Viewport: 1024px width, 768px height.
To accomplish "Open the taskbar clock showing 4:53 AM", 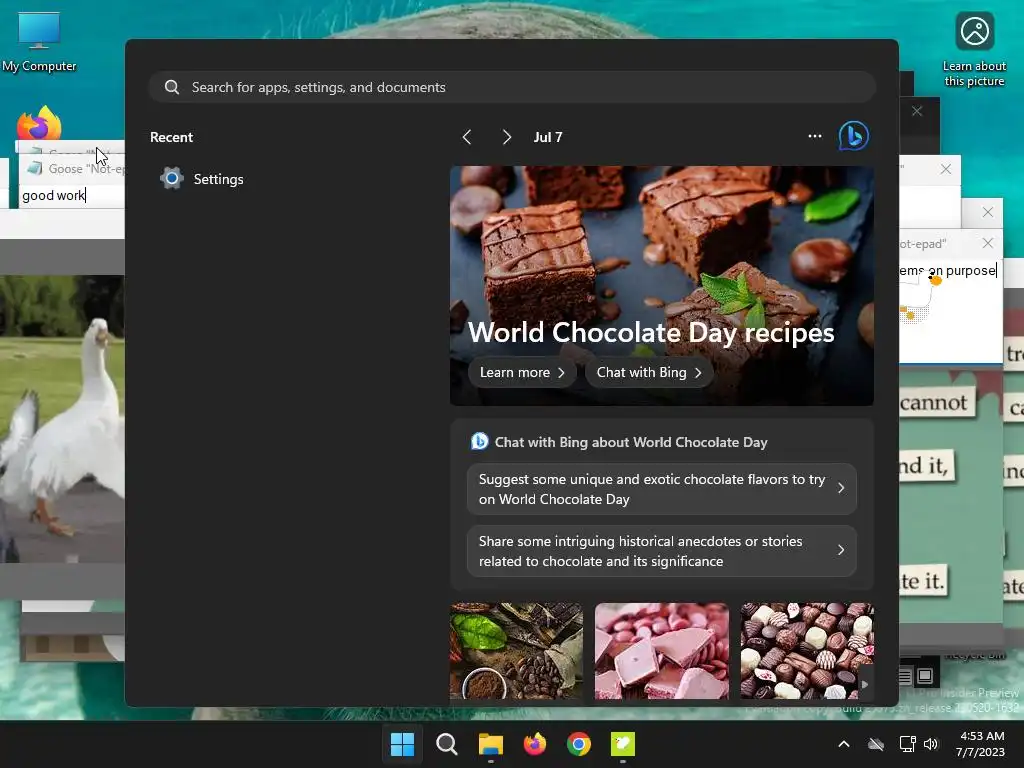I will click(x=980, y=744).
